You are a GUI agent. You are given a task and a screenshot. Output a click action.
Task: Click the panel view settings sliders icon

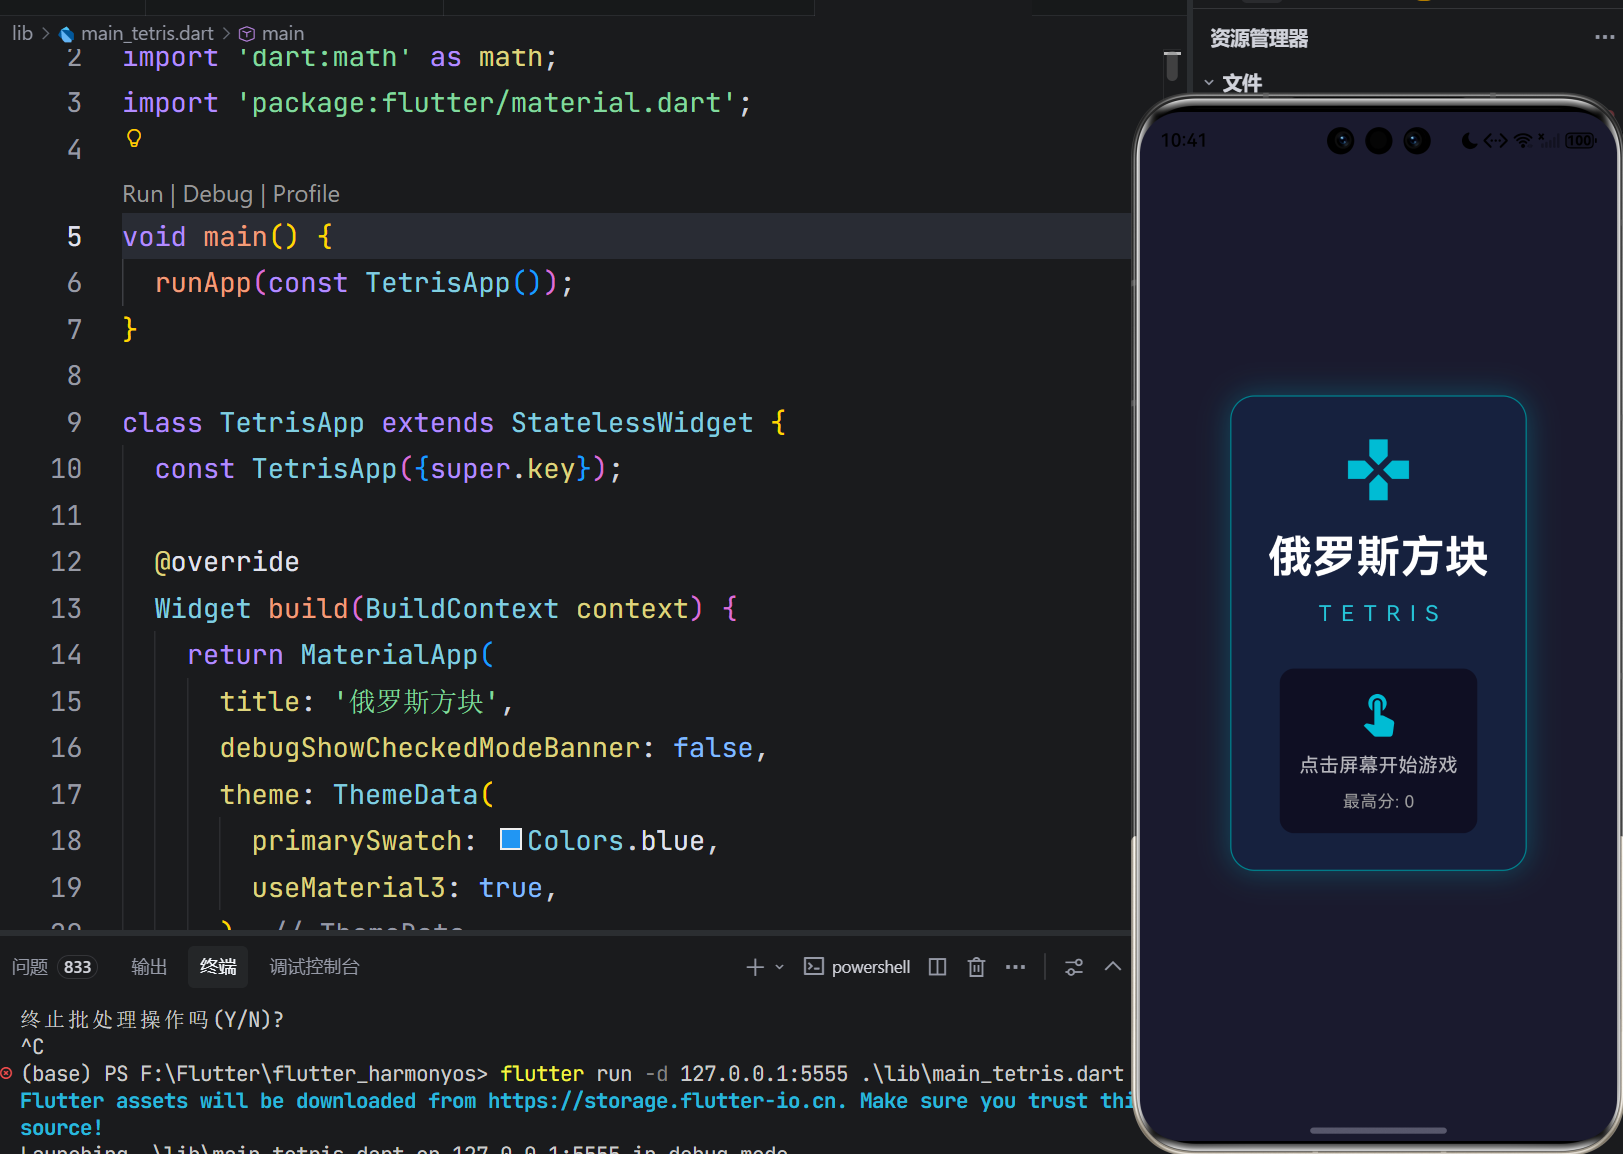[1074, 967]
